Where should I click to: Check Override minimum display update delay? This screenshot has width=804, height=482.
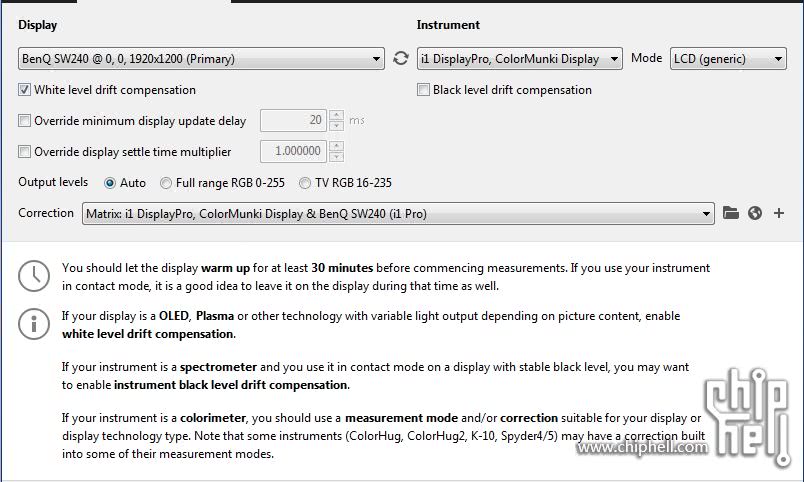coord(25,121)
